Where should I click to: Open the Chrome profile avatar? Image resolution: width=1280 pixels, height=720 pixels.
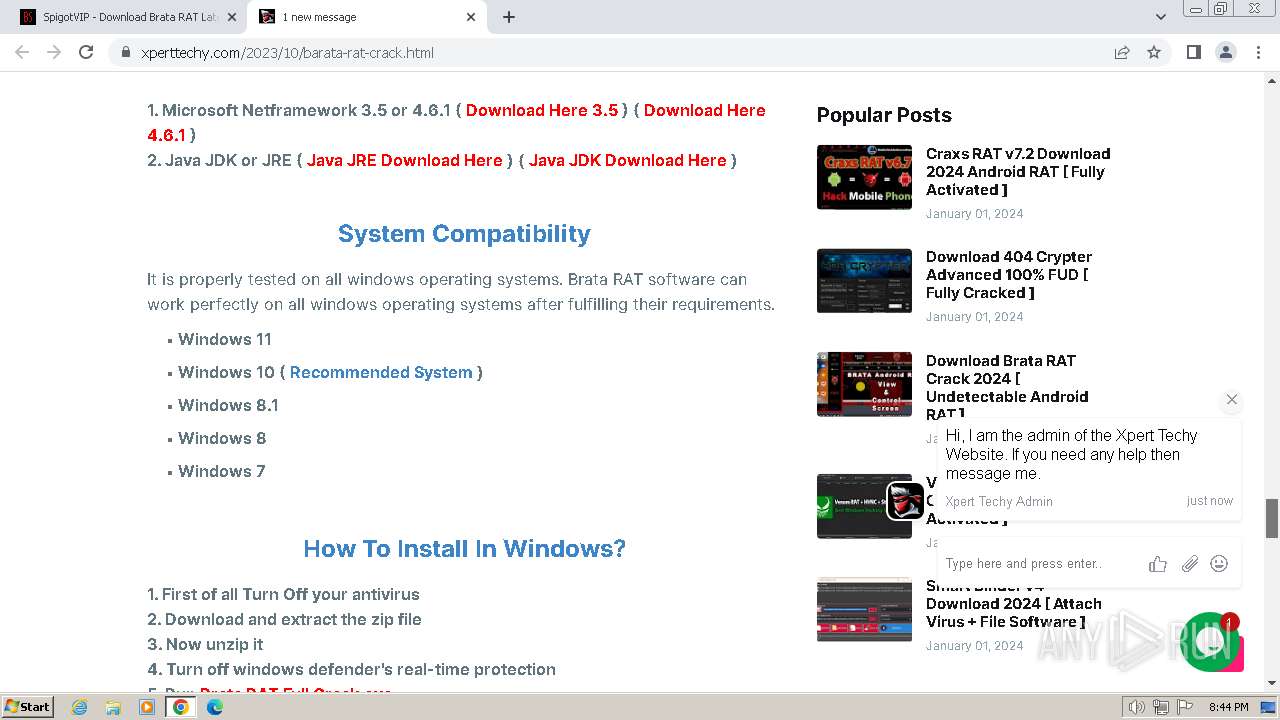click(1226, 52)
